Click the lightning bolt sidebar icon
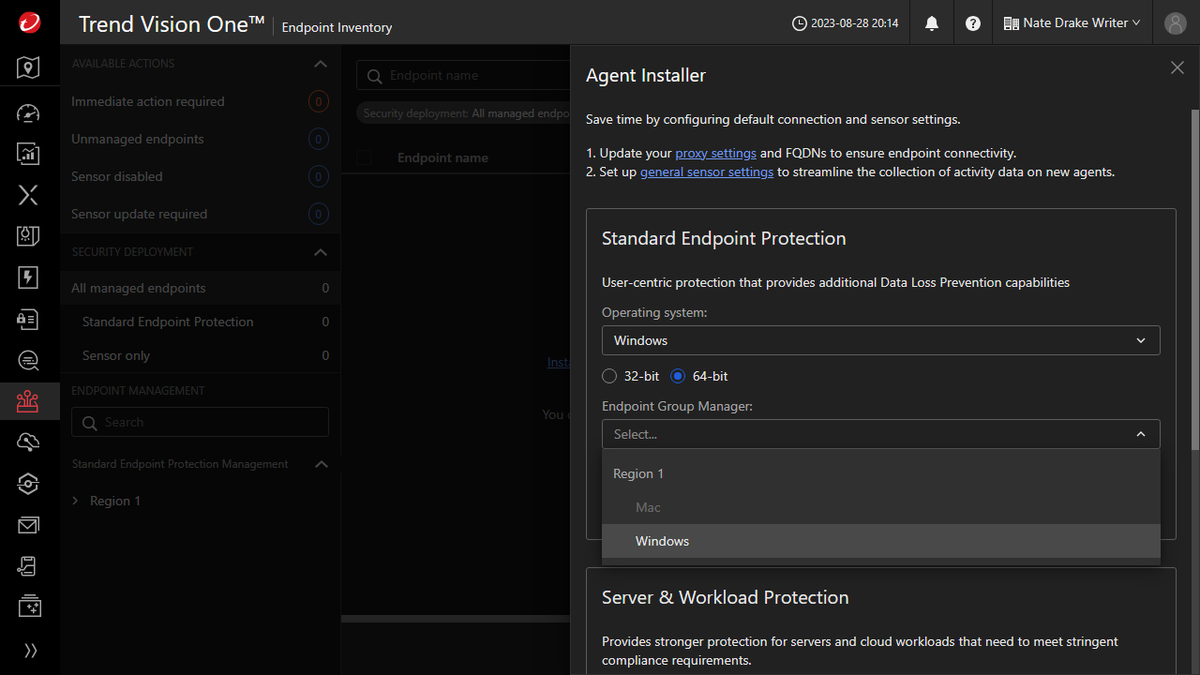The image size is (1200, 675). click(x=28, y=277)
